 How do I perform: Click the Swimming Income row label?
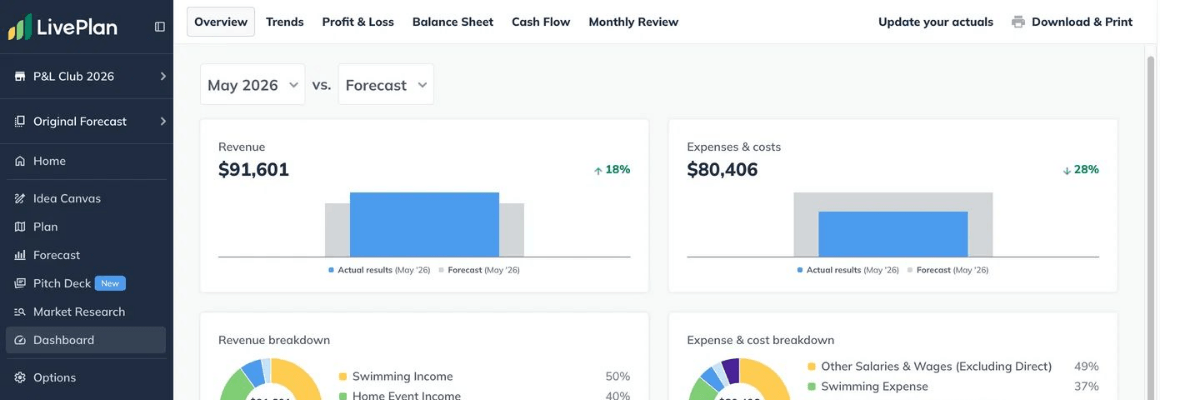[402, 377]
